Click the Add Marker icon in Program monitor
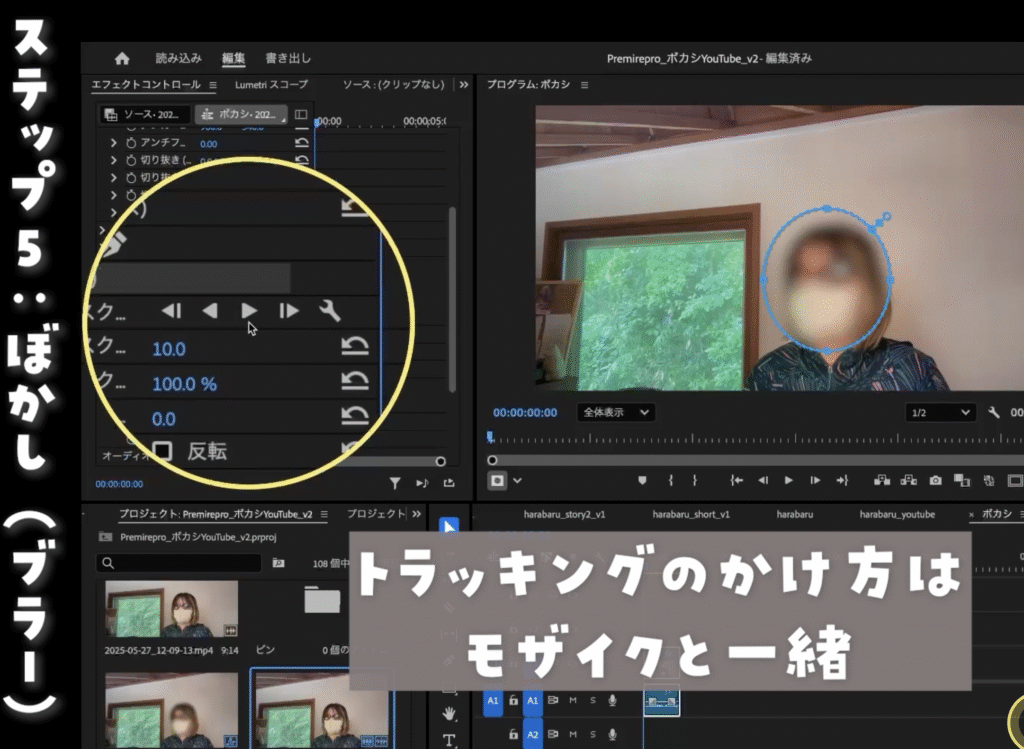The height and width of the screenshot is (749, 1024). point(641,480)
